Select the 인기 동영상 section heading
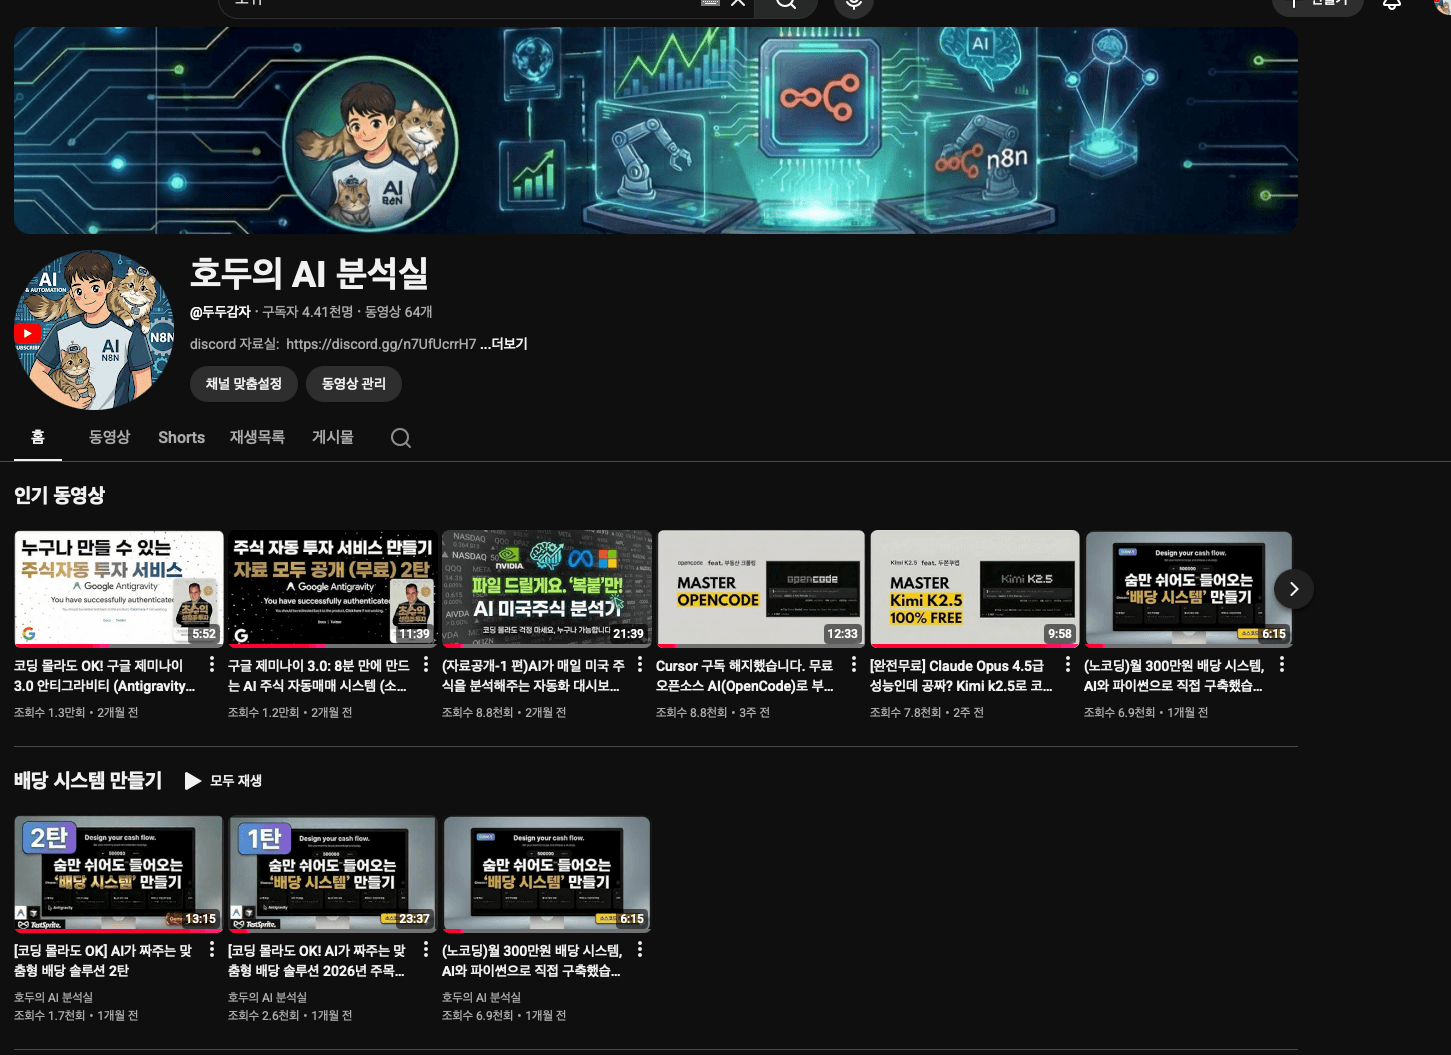 (59, 495)
